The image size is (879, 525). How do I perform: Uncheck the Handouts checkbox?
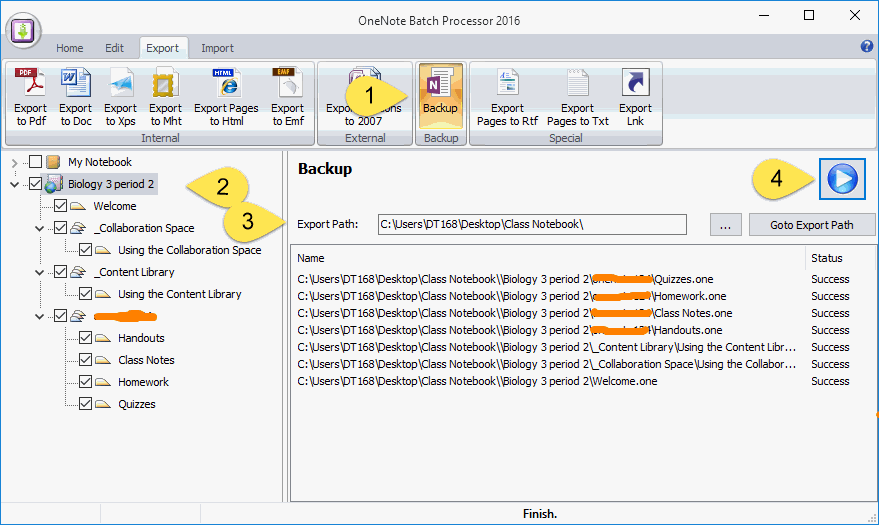tap(85, 338)
